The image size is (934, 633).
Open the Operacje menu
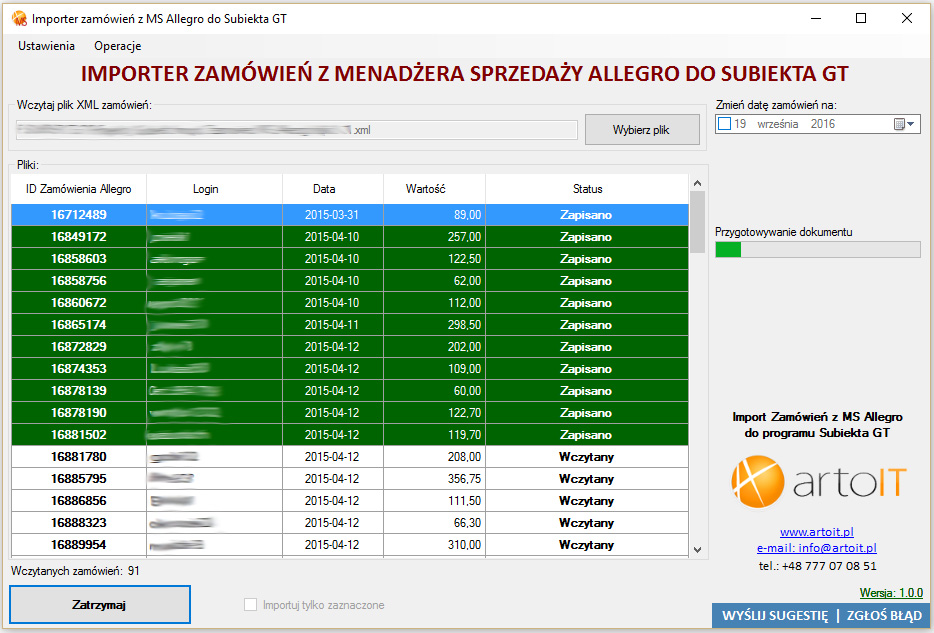pyautogui.click(x=117, y=46)
